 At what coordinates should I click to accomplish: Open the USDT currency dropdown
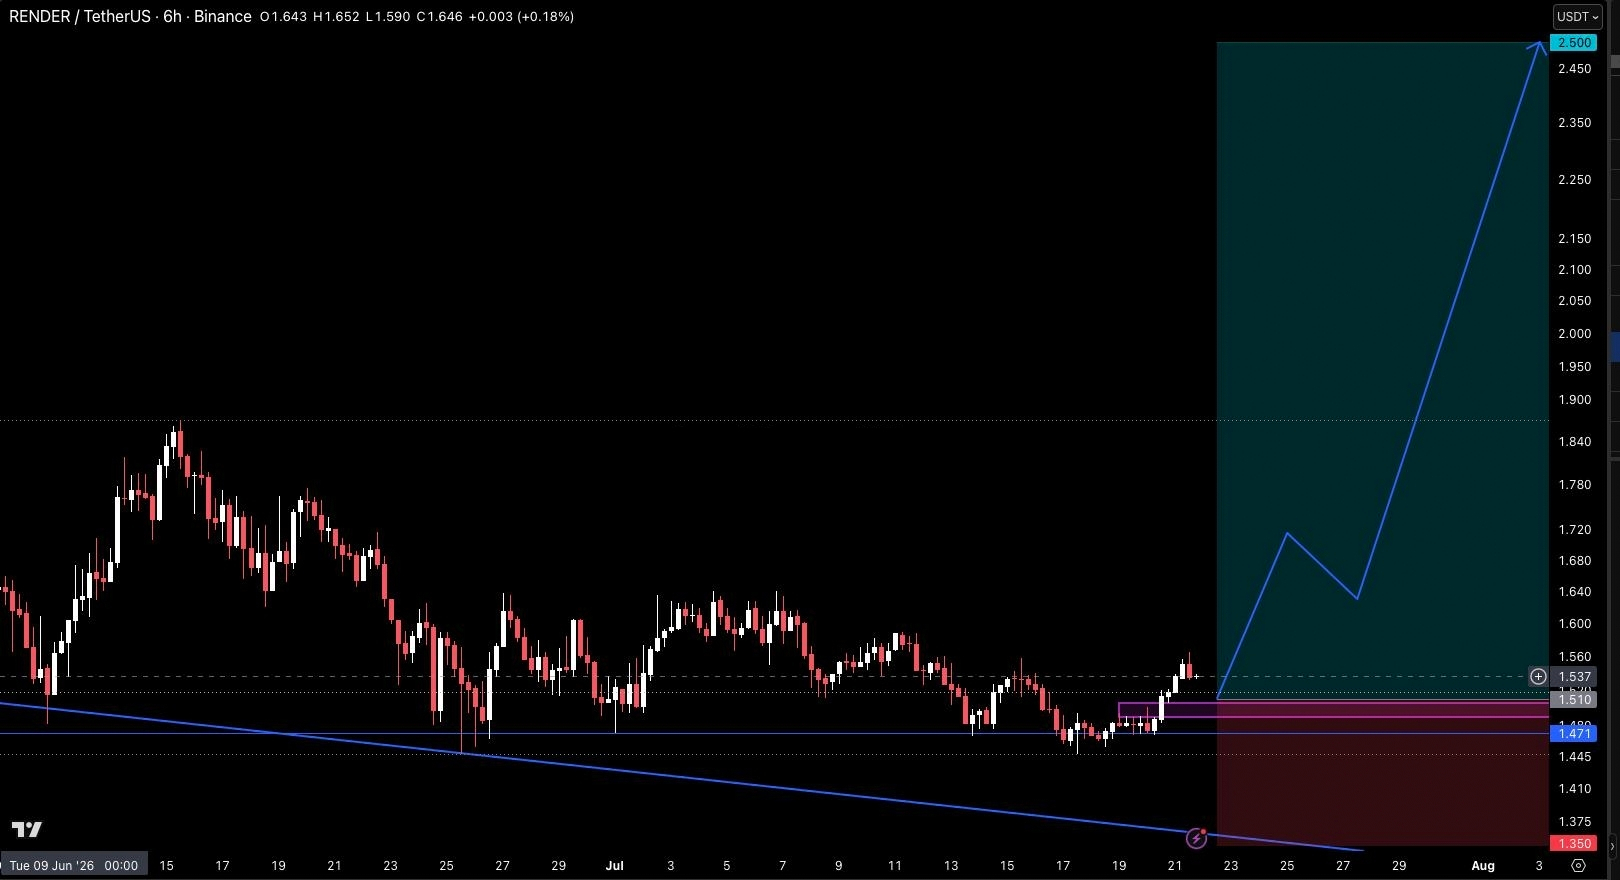pyautogui.click(x=1578, y=16)
